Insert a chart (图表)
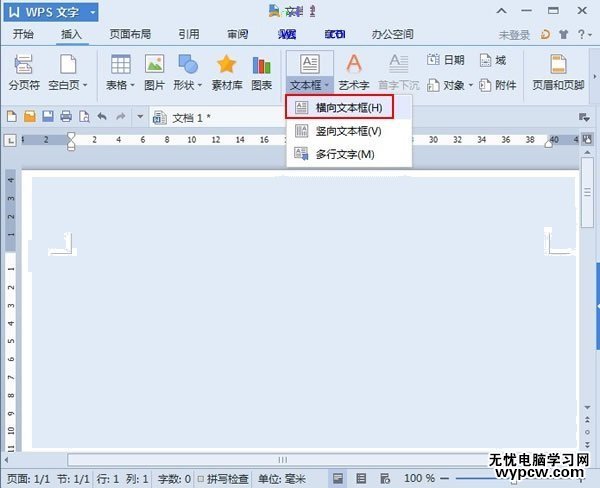This screenshot has height=488, width=600. pos(261,72)
